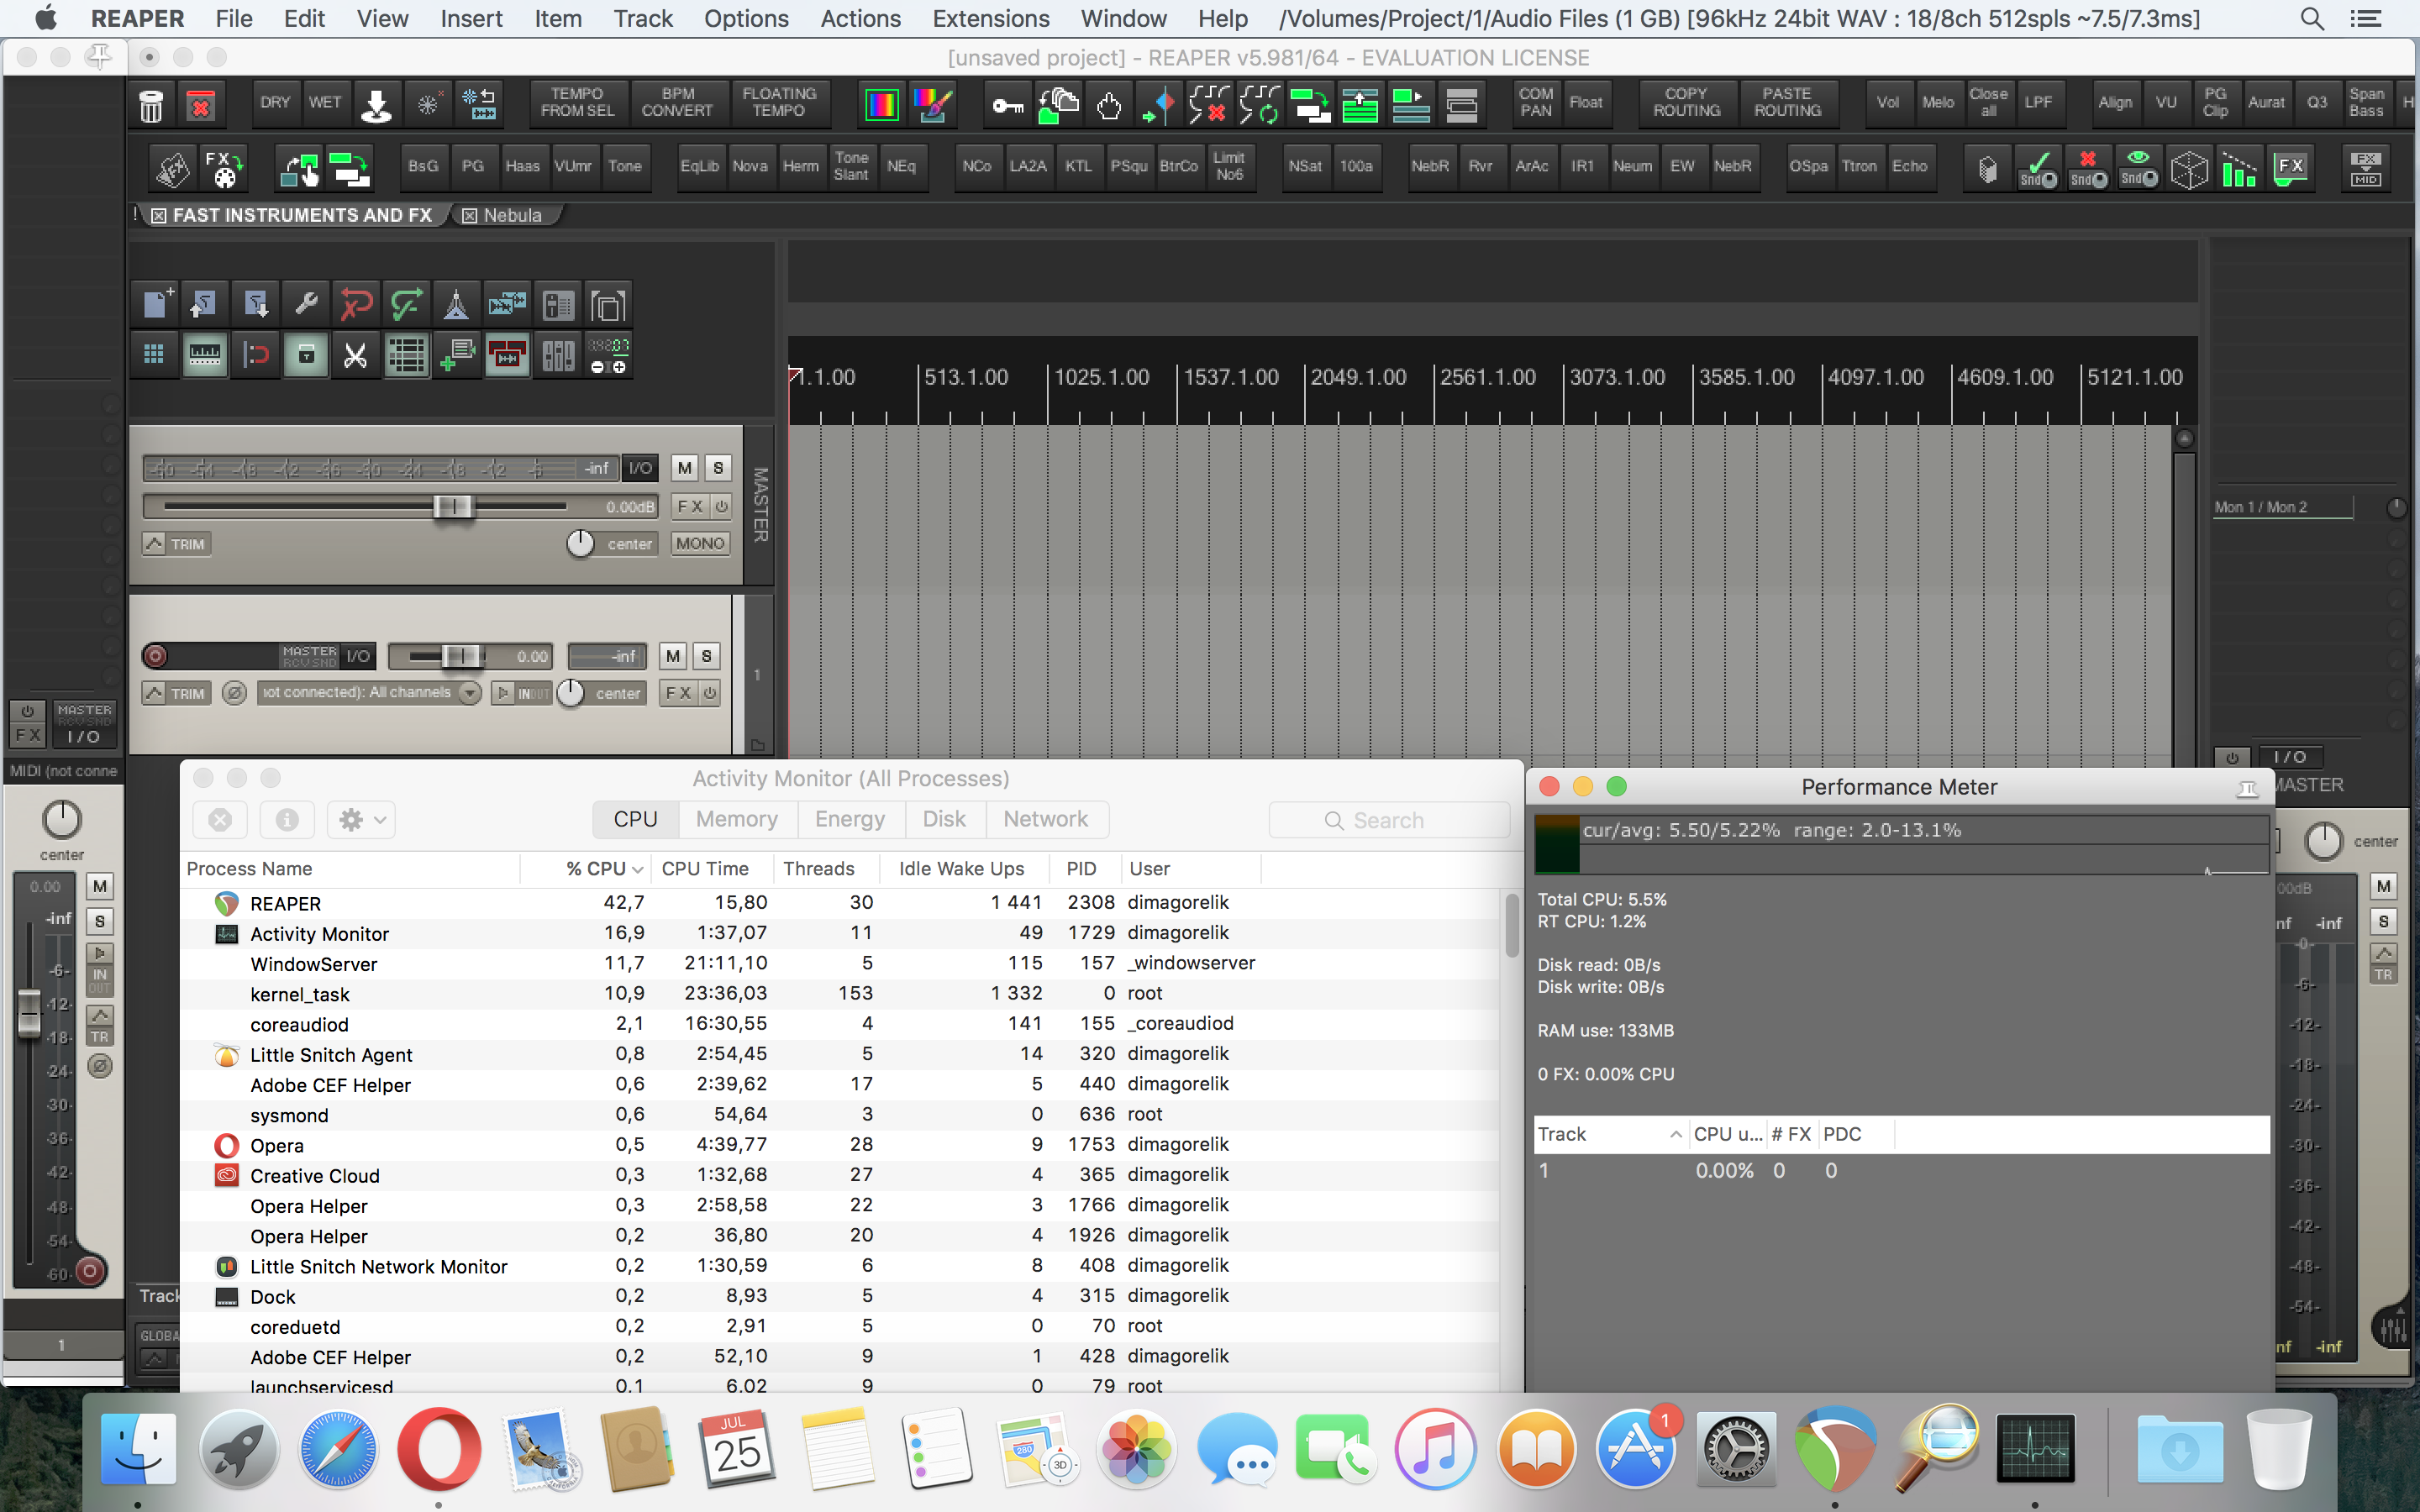Mute the master track with M button
This screenshot has height=1512, width=2420.
coord(685,468)
